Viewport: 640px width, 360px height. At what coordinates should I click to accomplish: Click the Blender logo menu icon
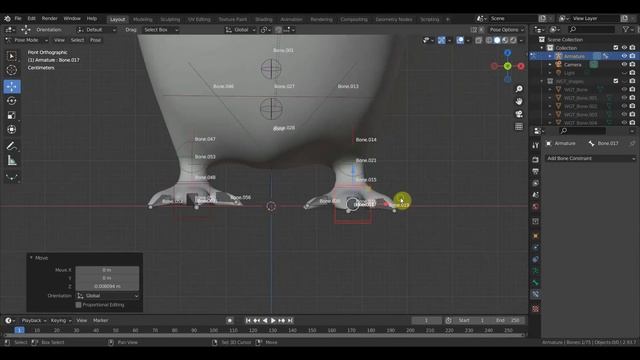(7, 18)
